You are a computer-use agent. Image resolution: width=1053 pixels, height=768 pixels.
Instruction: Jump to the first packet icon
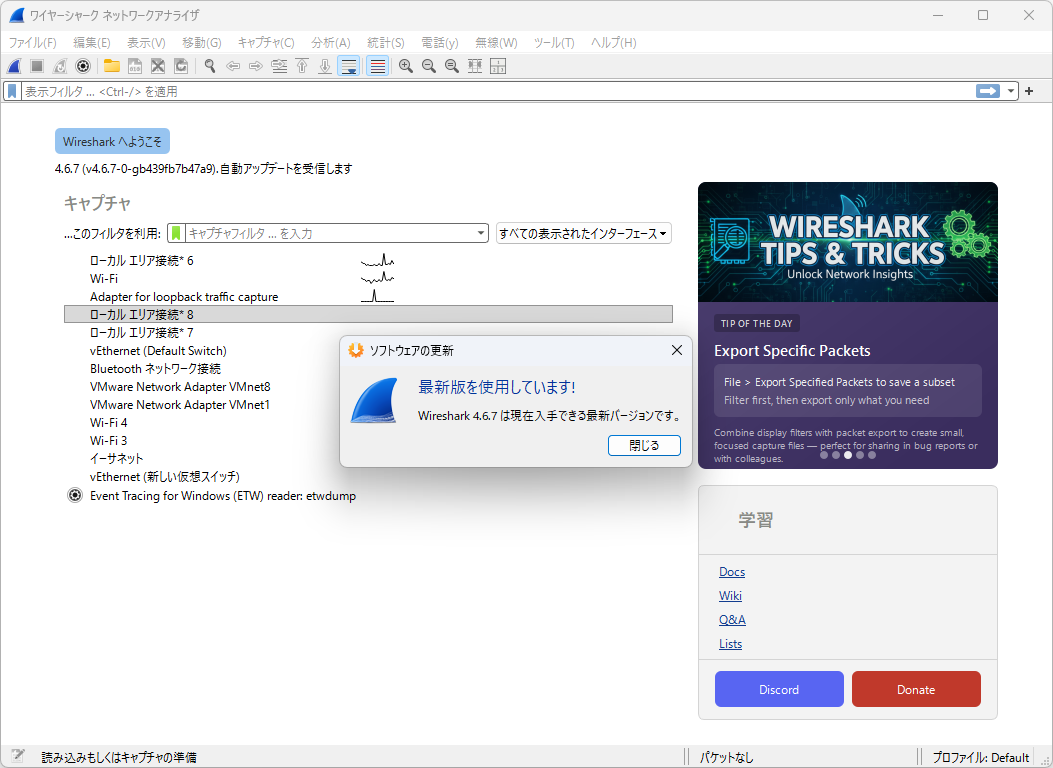pos(302,66)
